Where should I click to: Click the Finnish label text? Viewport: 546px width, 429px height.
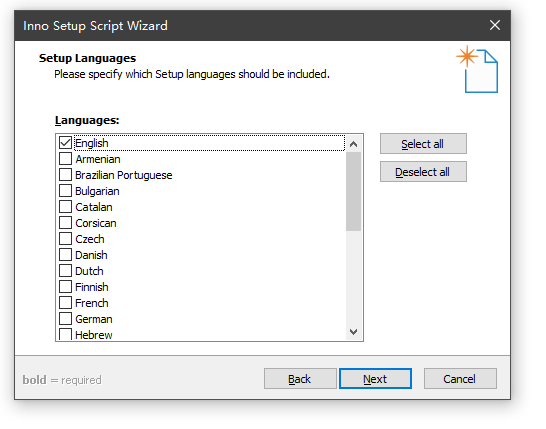point(92,287)
